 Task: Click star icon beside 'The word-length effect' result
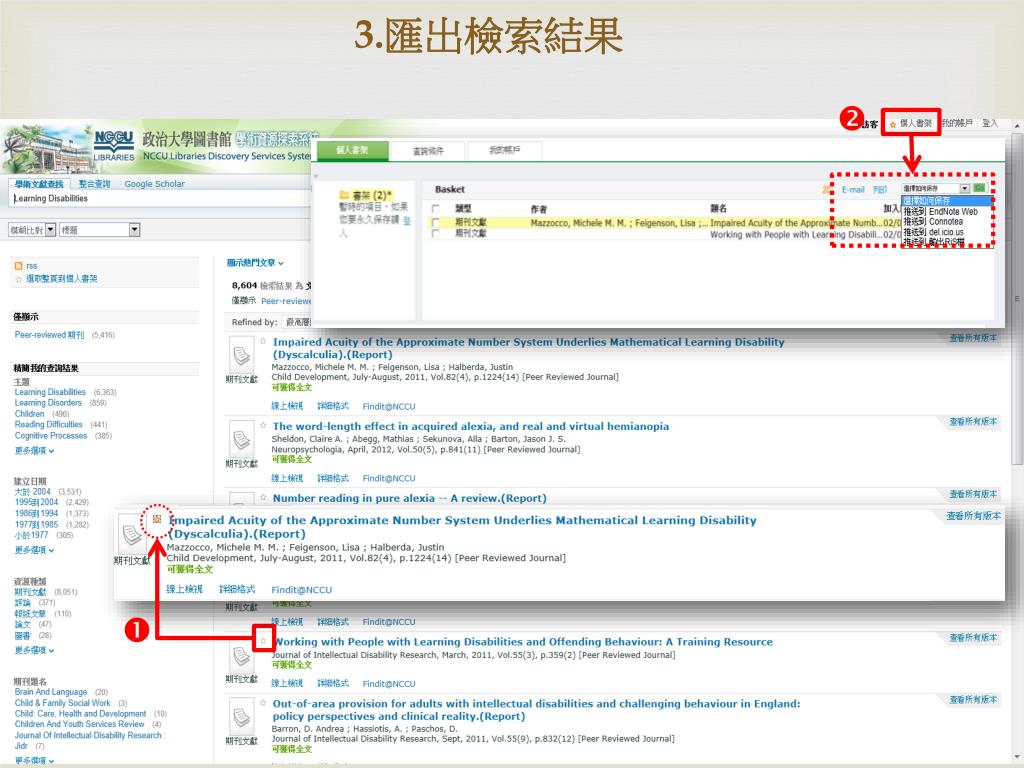click(x=263, y=425)
